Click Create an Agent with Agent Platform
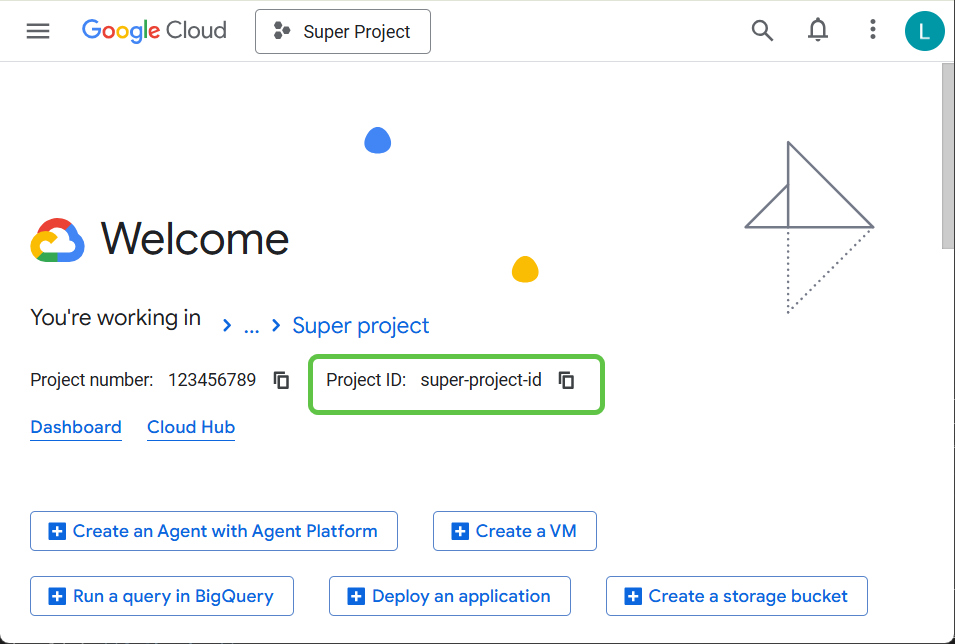The width and height of the screenshot is (955, 644). (213, 531)
